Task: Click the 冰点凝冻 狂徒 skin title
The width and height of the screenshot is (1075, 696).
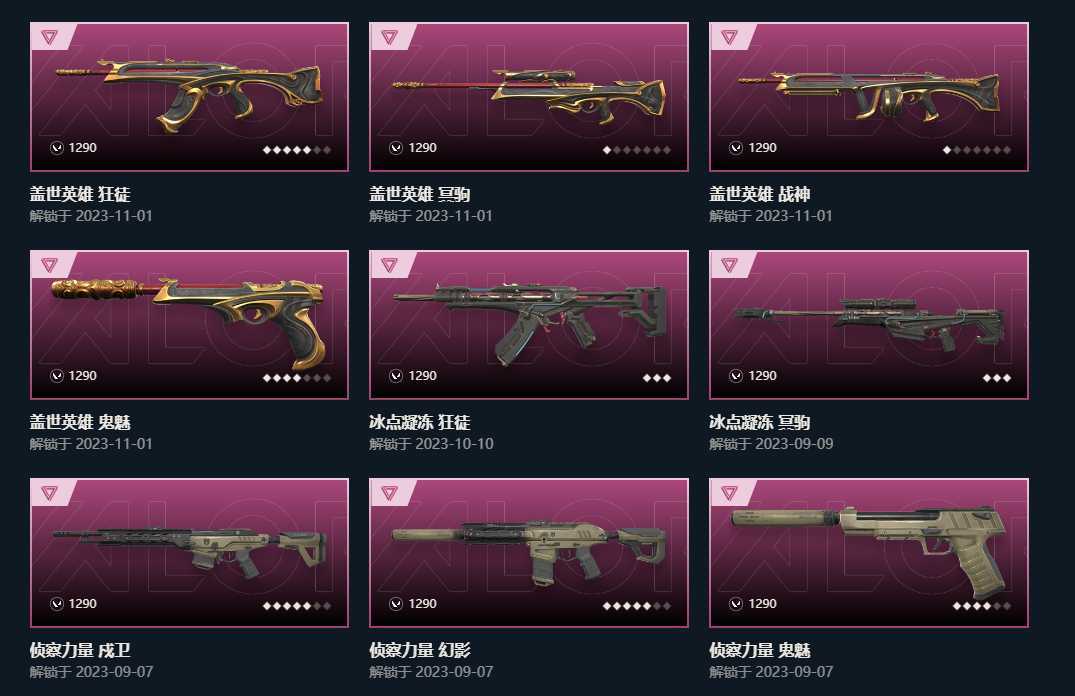Action: pos(420,422)
